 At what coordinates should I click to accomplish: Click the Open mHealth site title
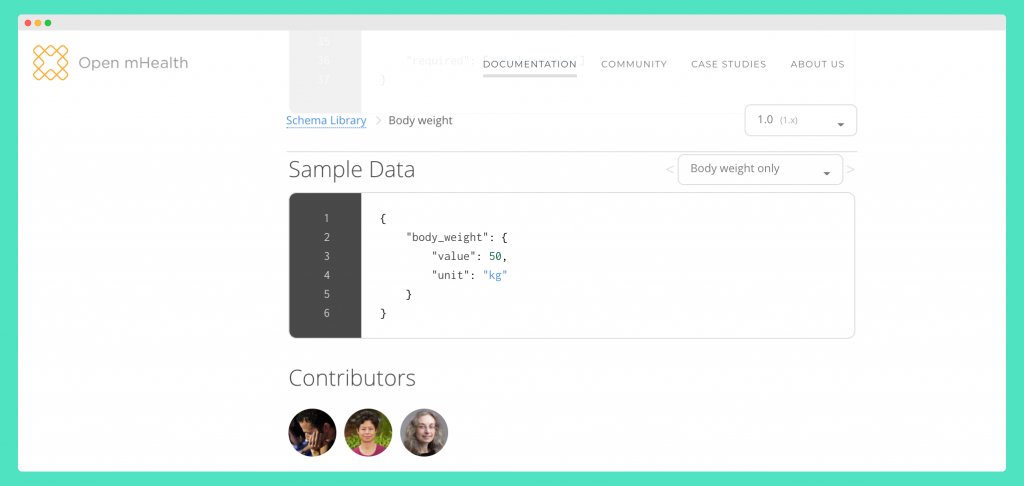click(133, 63)
